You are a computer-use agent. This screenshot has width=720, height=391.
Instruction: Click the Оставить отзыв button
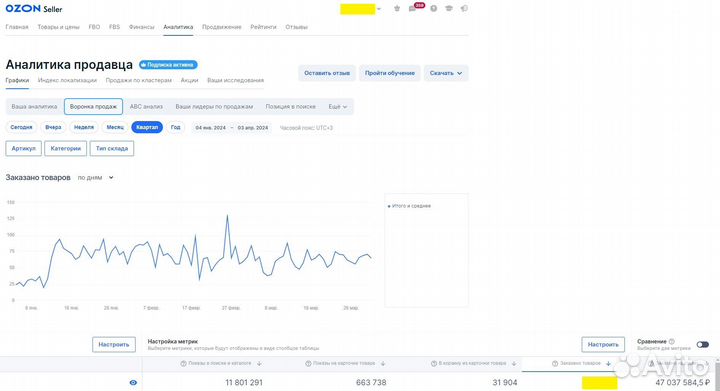click(x=327, y=73)
